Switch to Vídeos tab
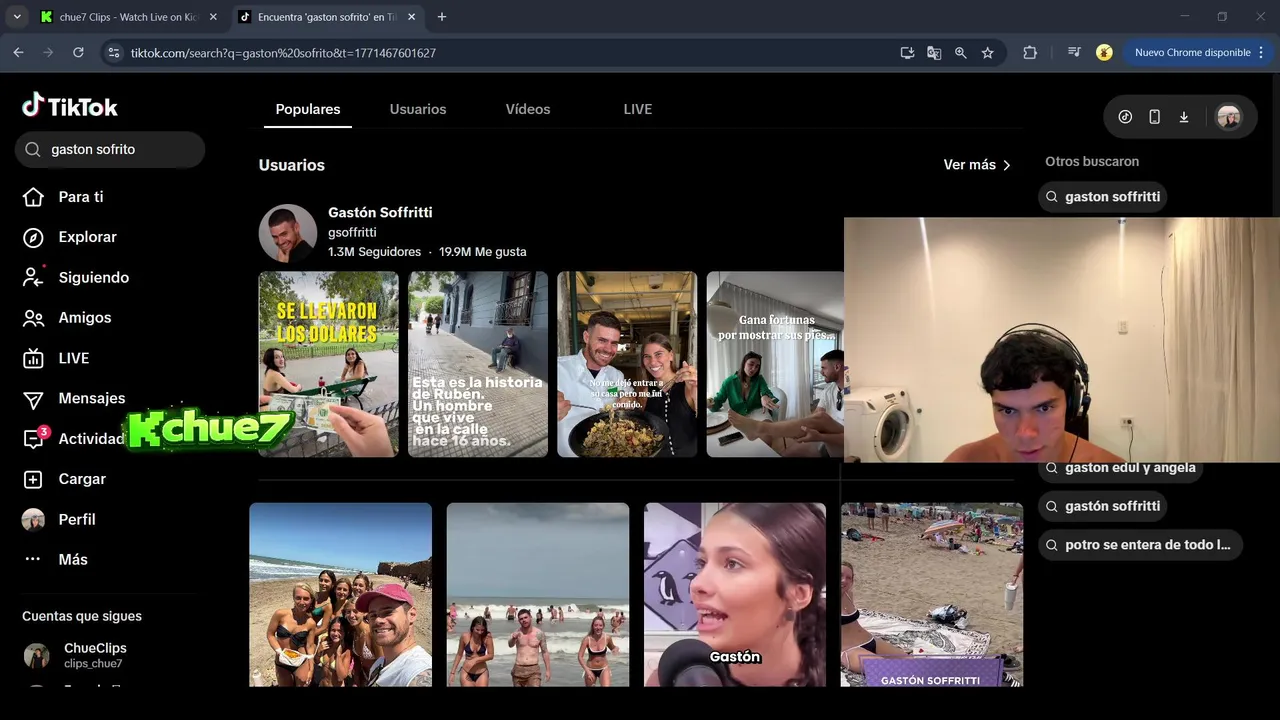This screenshot has height=720, width=1280. 528,109
